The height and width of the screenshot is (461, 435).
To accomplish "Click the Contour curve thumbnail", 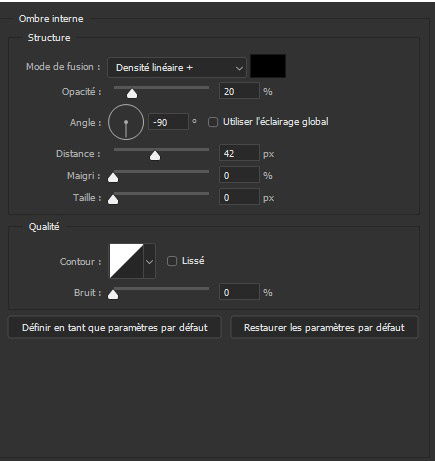I will (126, 261).
